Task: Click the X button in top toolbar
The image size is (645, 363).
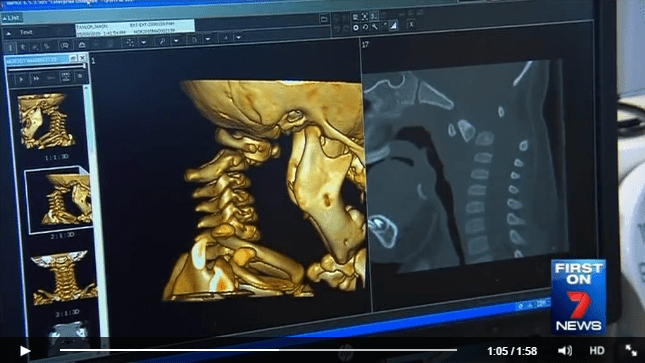Action: click(411, 25)
